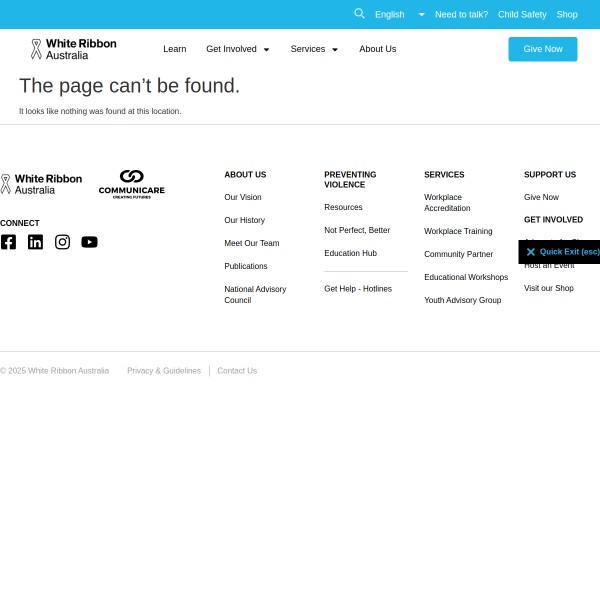
Task: Expand the Services menu
Action: [314, 49]
